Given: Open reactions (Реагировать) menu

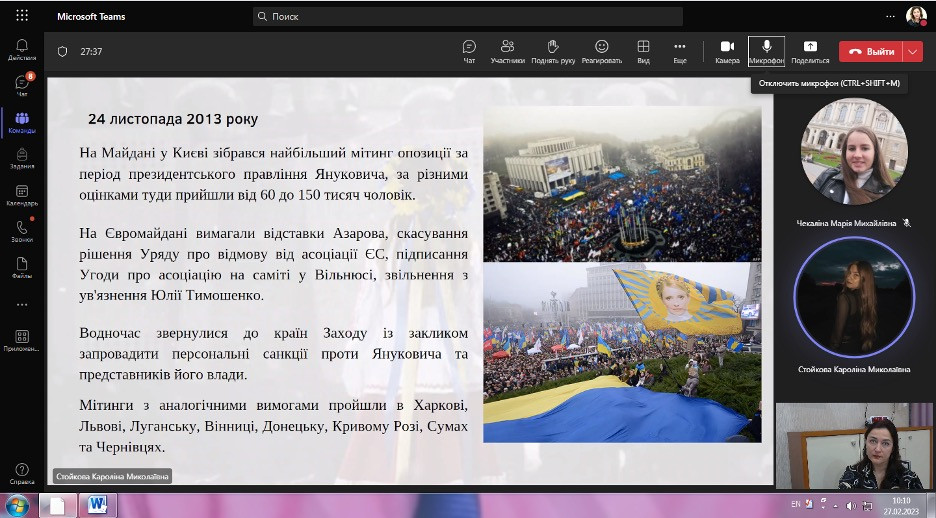Looking at the screenshot, I should (602, 52).
